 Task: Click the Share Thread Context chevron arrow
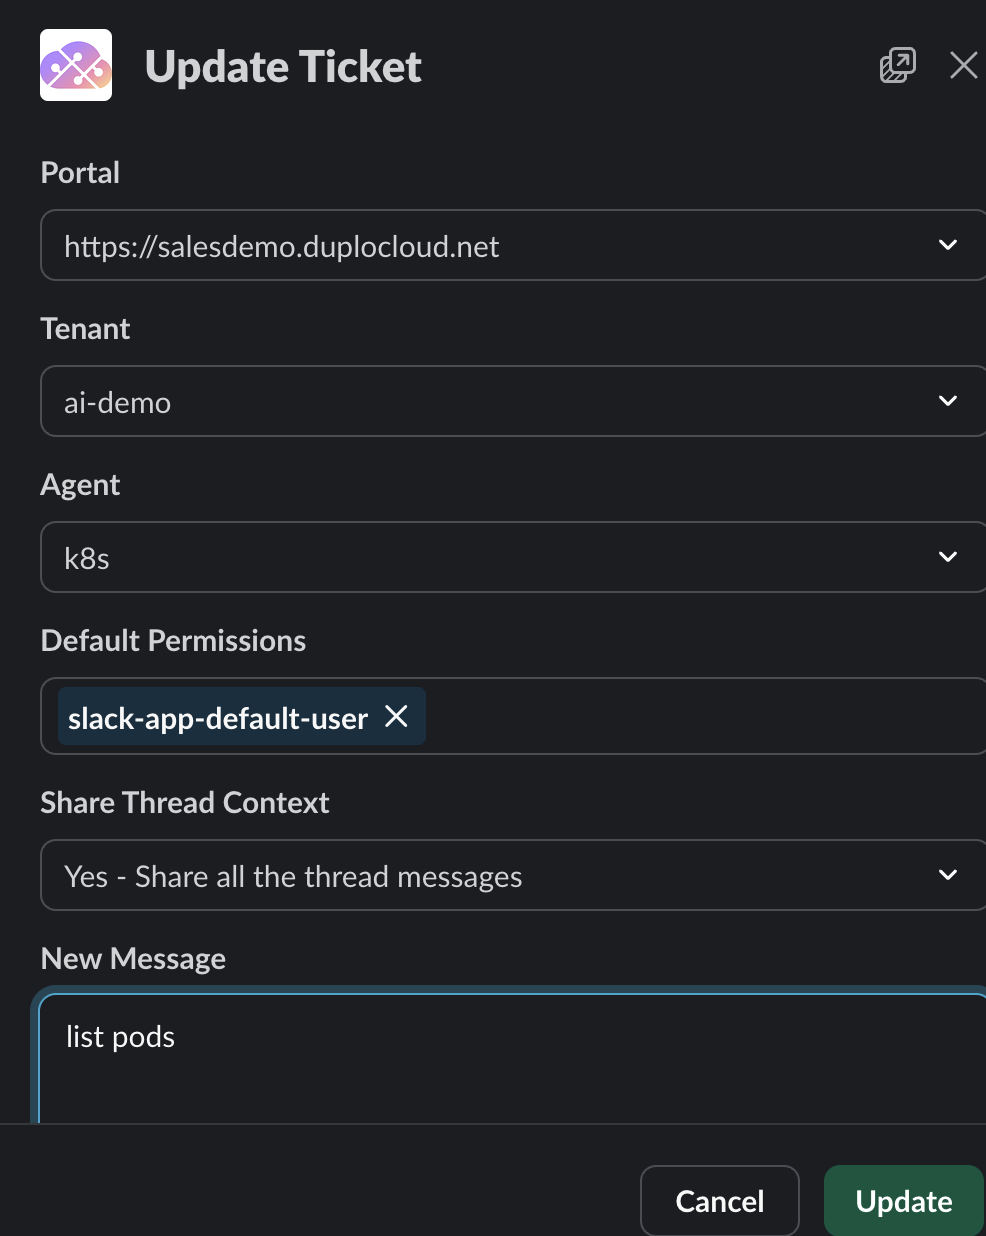[x=948, y=875]
